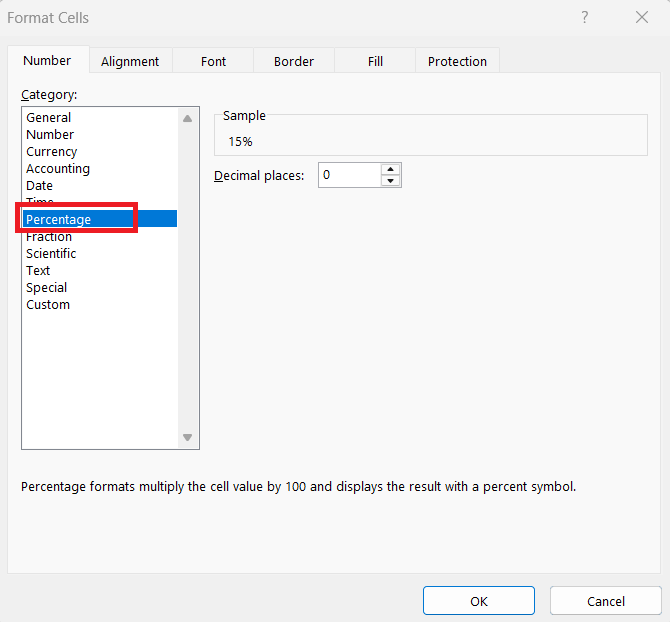Click category list scroll up arrow
This screenshot has height=622, width=670.
coord(187,118)
